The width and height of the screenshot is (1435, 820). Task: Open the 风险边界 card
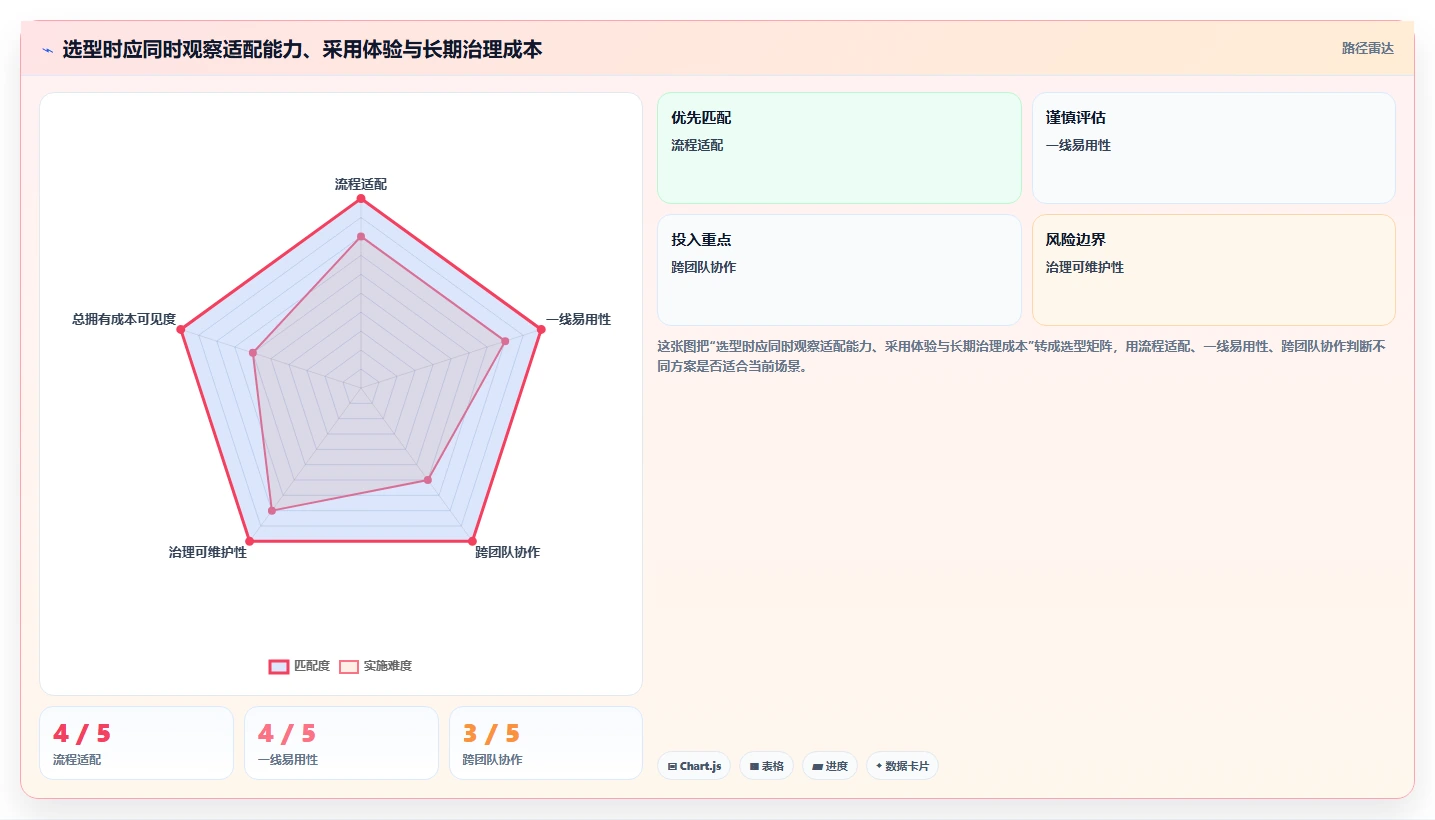(1213, 270)
